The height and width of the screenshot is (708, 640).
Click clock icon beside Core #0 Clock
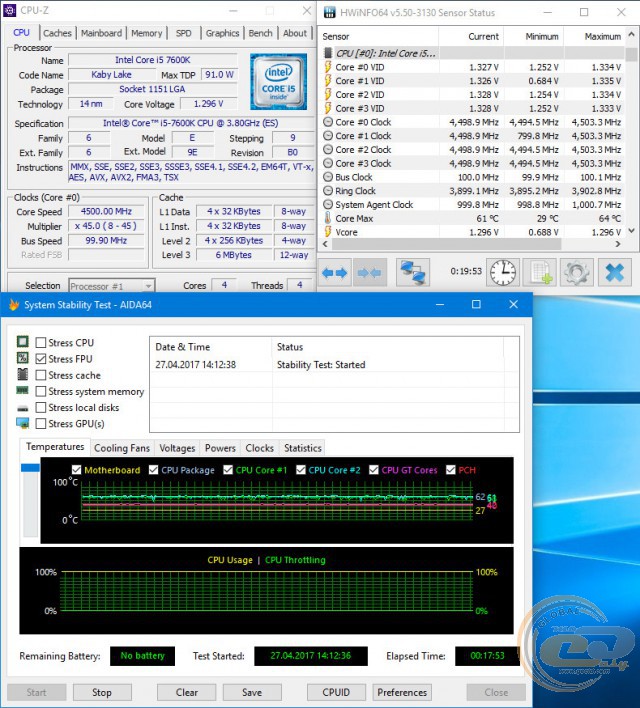click(x=328, y=122)
